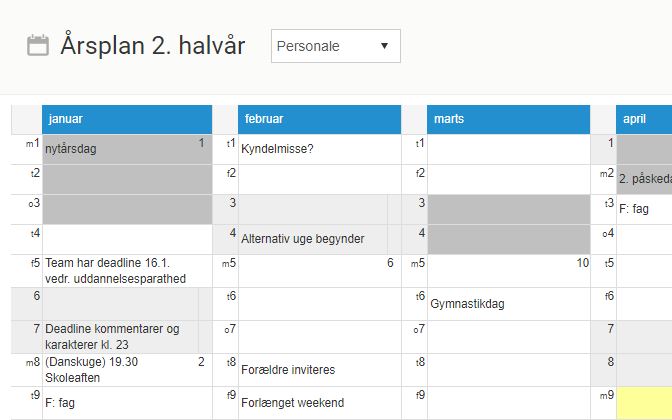Click the Årsplan 2. halvår heading
This screenshot has width=672, height=420.
point(153,45)
